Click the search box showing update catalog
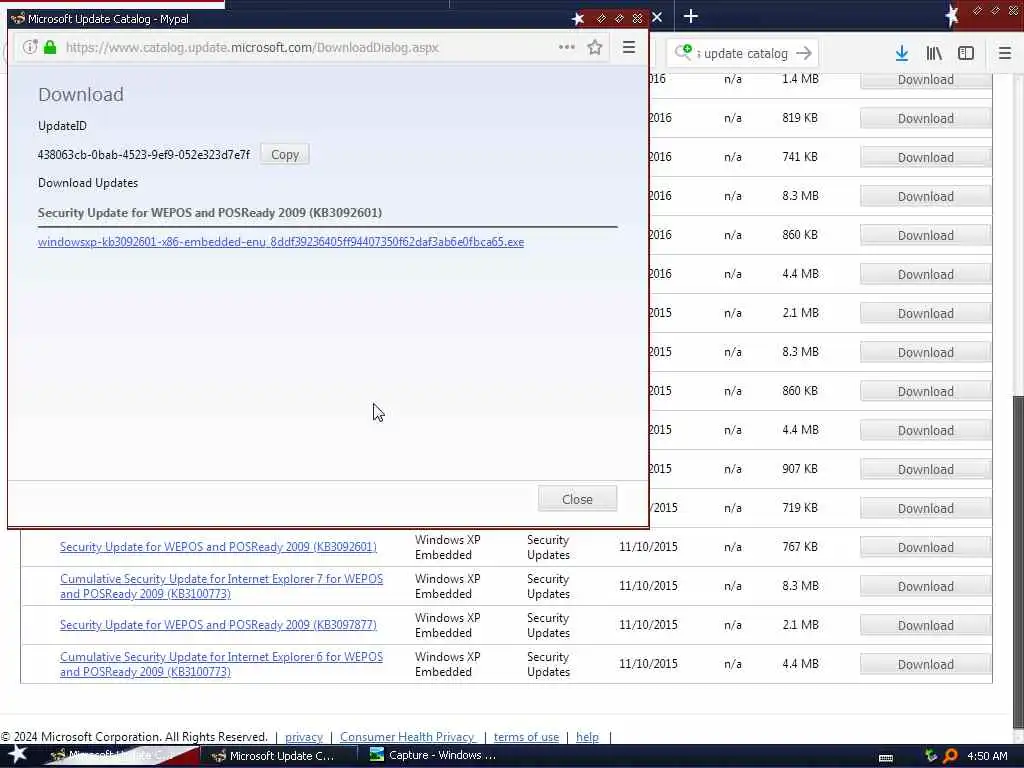Image resolution: width=1024 pixels, height=768 pixels. click(x=745, y=54)
